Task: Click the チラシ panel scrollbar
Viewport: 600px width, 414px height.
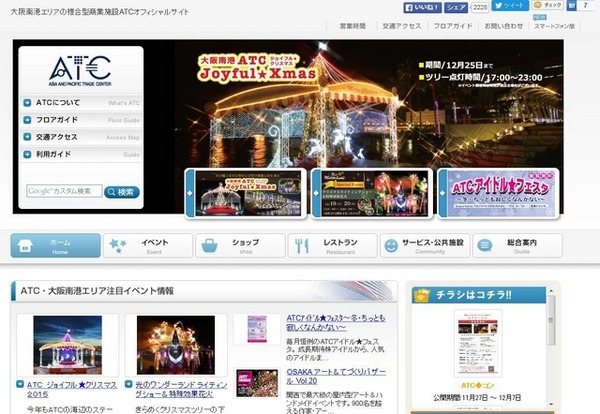Action: coord(551,347)
